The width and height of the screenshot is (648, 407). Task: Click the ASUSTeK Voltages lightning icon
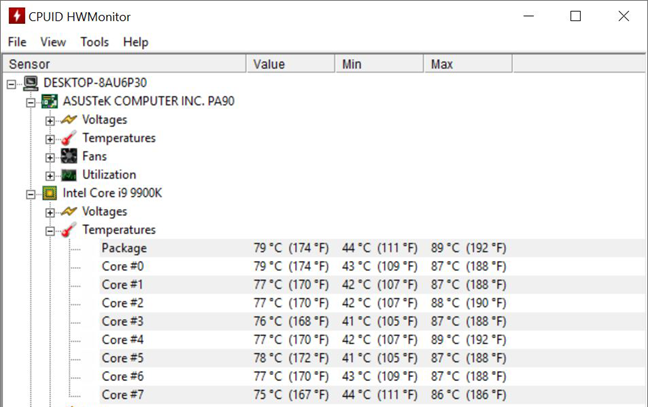[69, 119]
